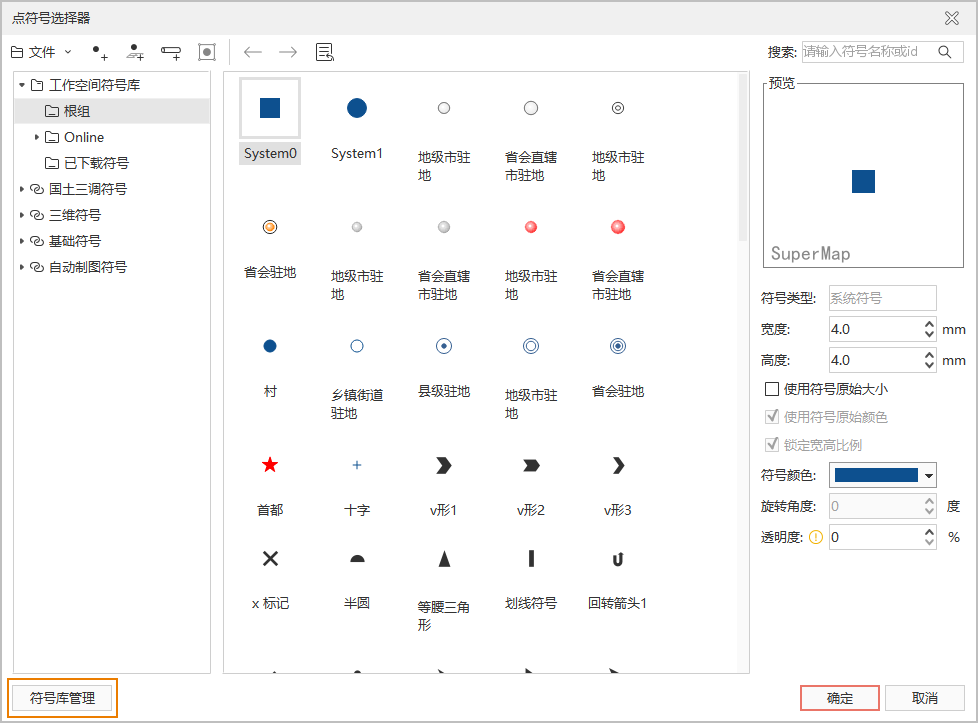The height and width of the screenshot is (723, 978).
Task: Expand the 国土三调符号 tree node
Action: pyautogui.click(x=22, y=189)
